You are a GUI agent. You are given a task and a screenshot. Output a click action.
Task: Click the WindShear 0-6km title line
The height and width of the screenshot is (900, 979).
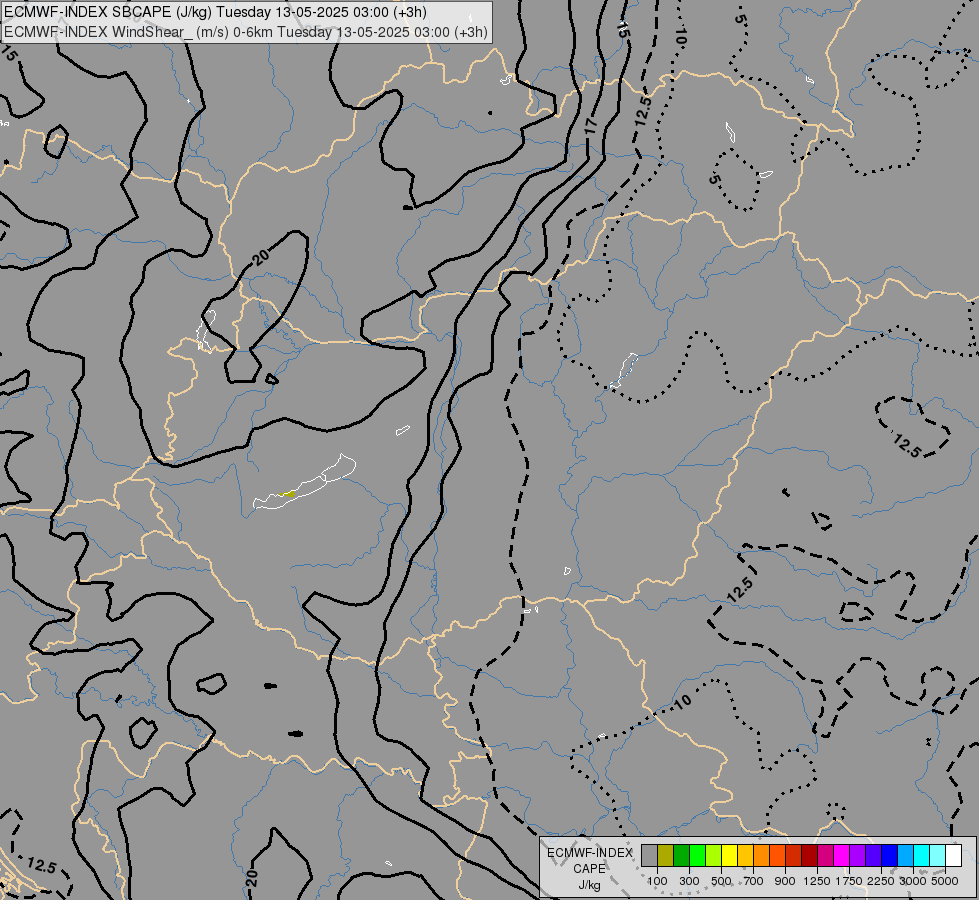coord(245,31)
